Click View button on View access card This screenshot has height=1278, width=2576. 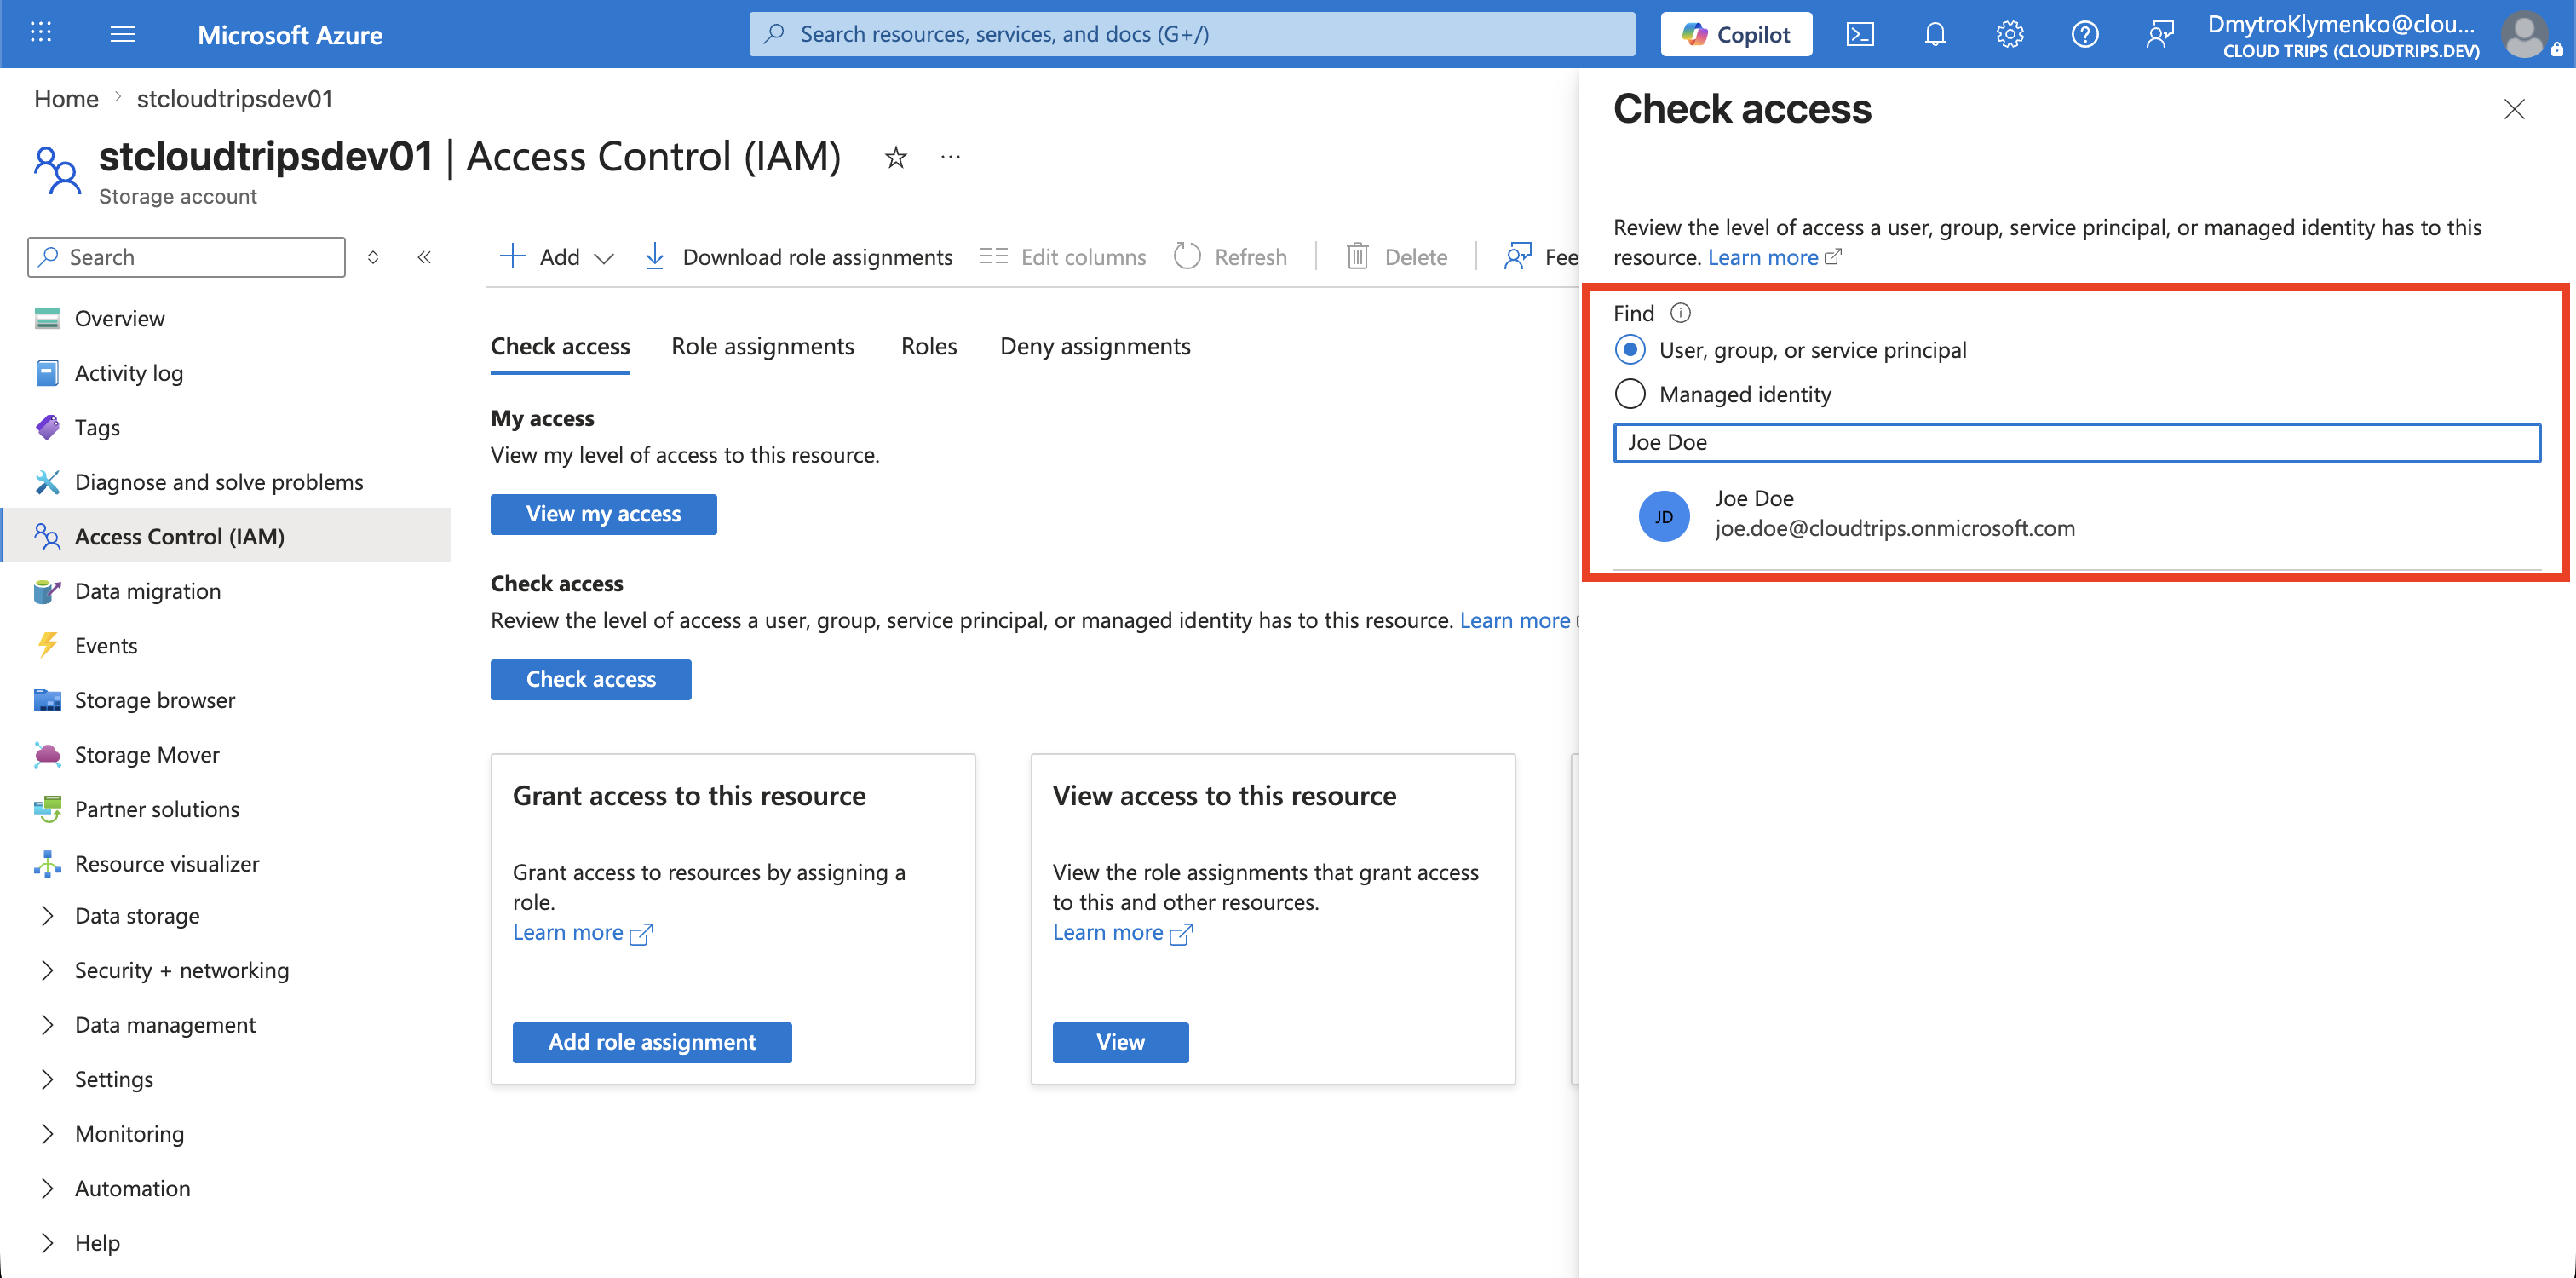tap(1120, 1042)
